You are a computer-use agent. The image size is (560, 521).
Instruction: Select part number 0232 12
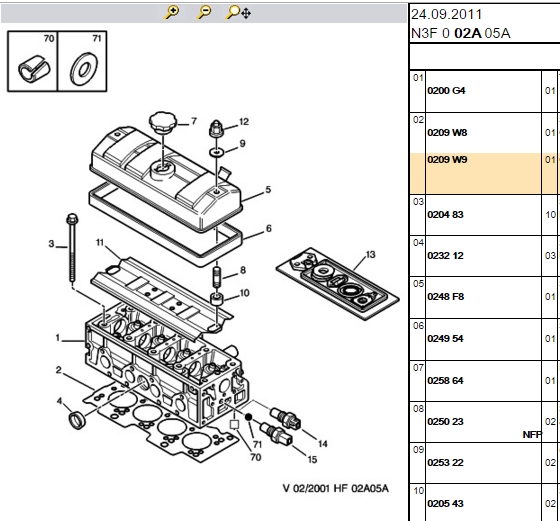[445, 256]
